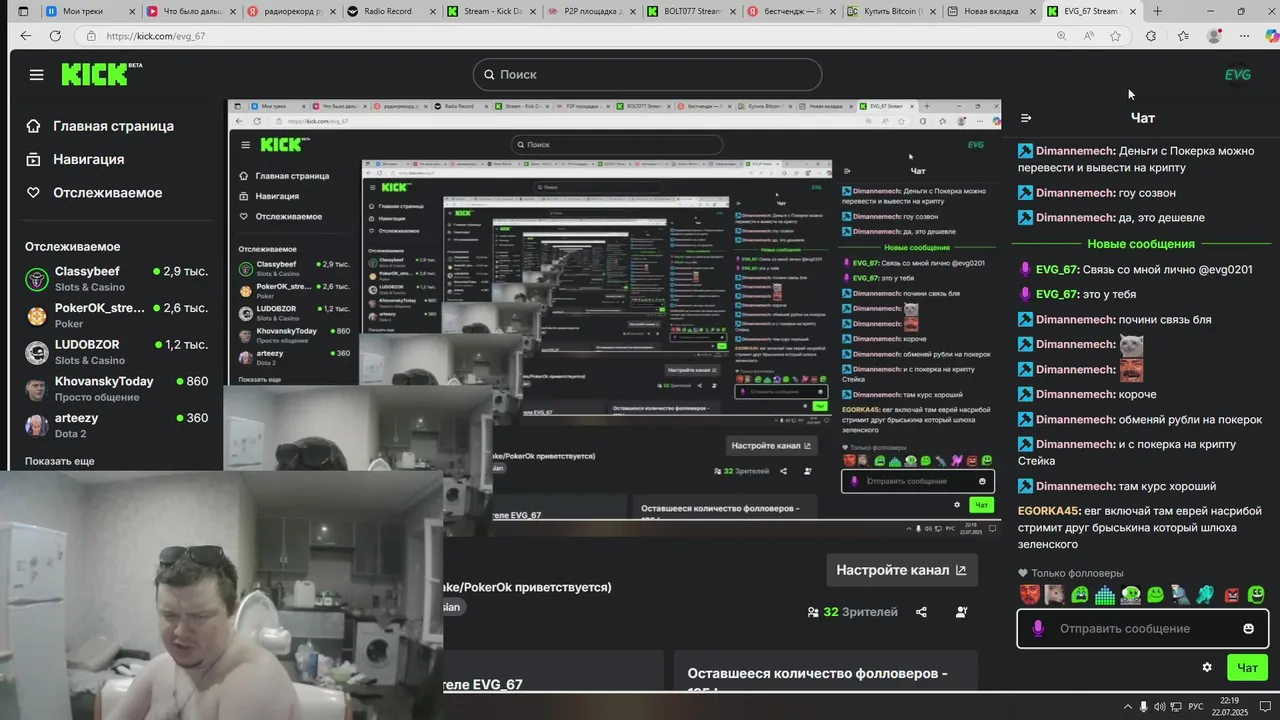Click Dimannemech name before 'короче'
Image resolution: width=1280 pixels, height=720 pixels.
click(1074, 395)
